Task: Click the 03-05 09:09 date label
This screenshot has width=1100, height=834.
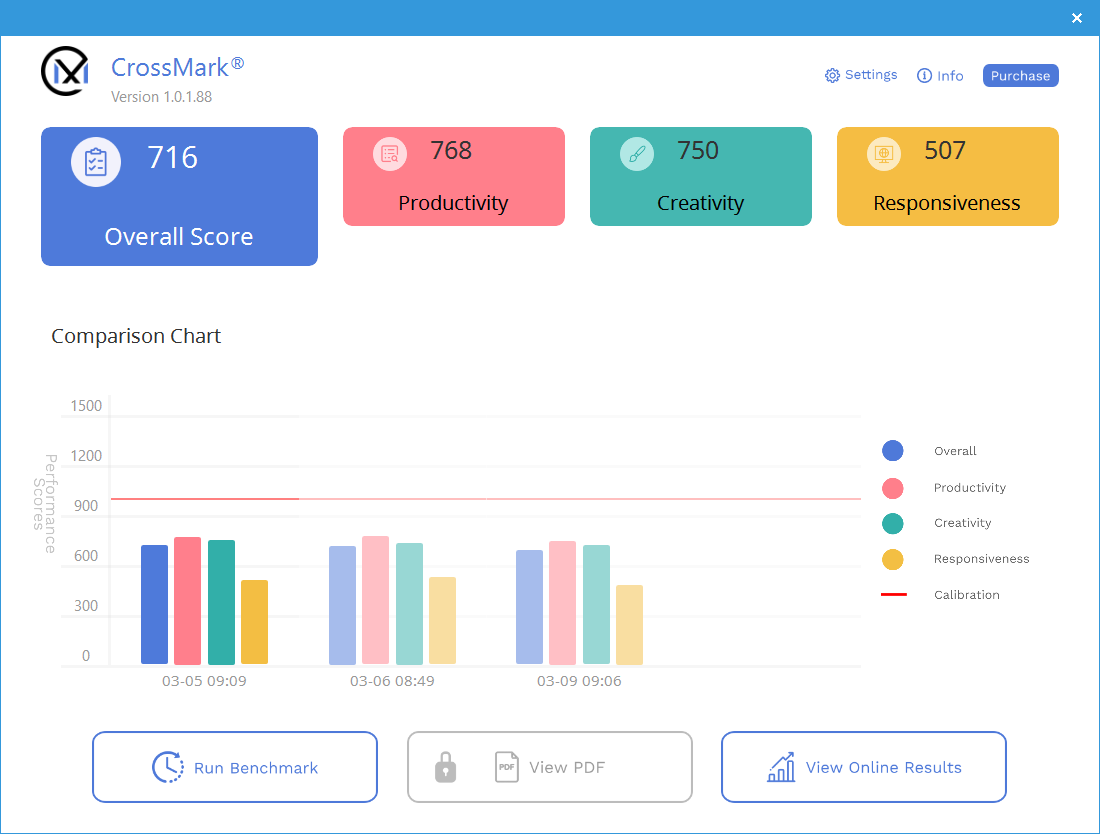Action: tap(204, 681)
